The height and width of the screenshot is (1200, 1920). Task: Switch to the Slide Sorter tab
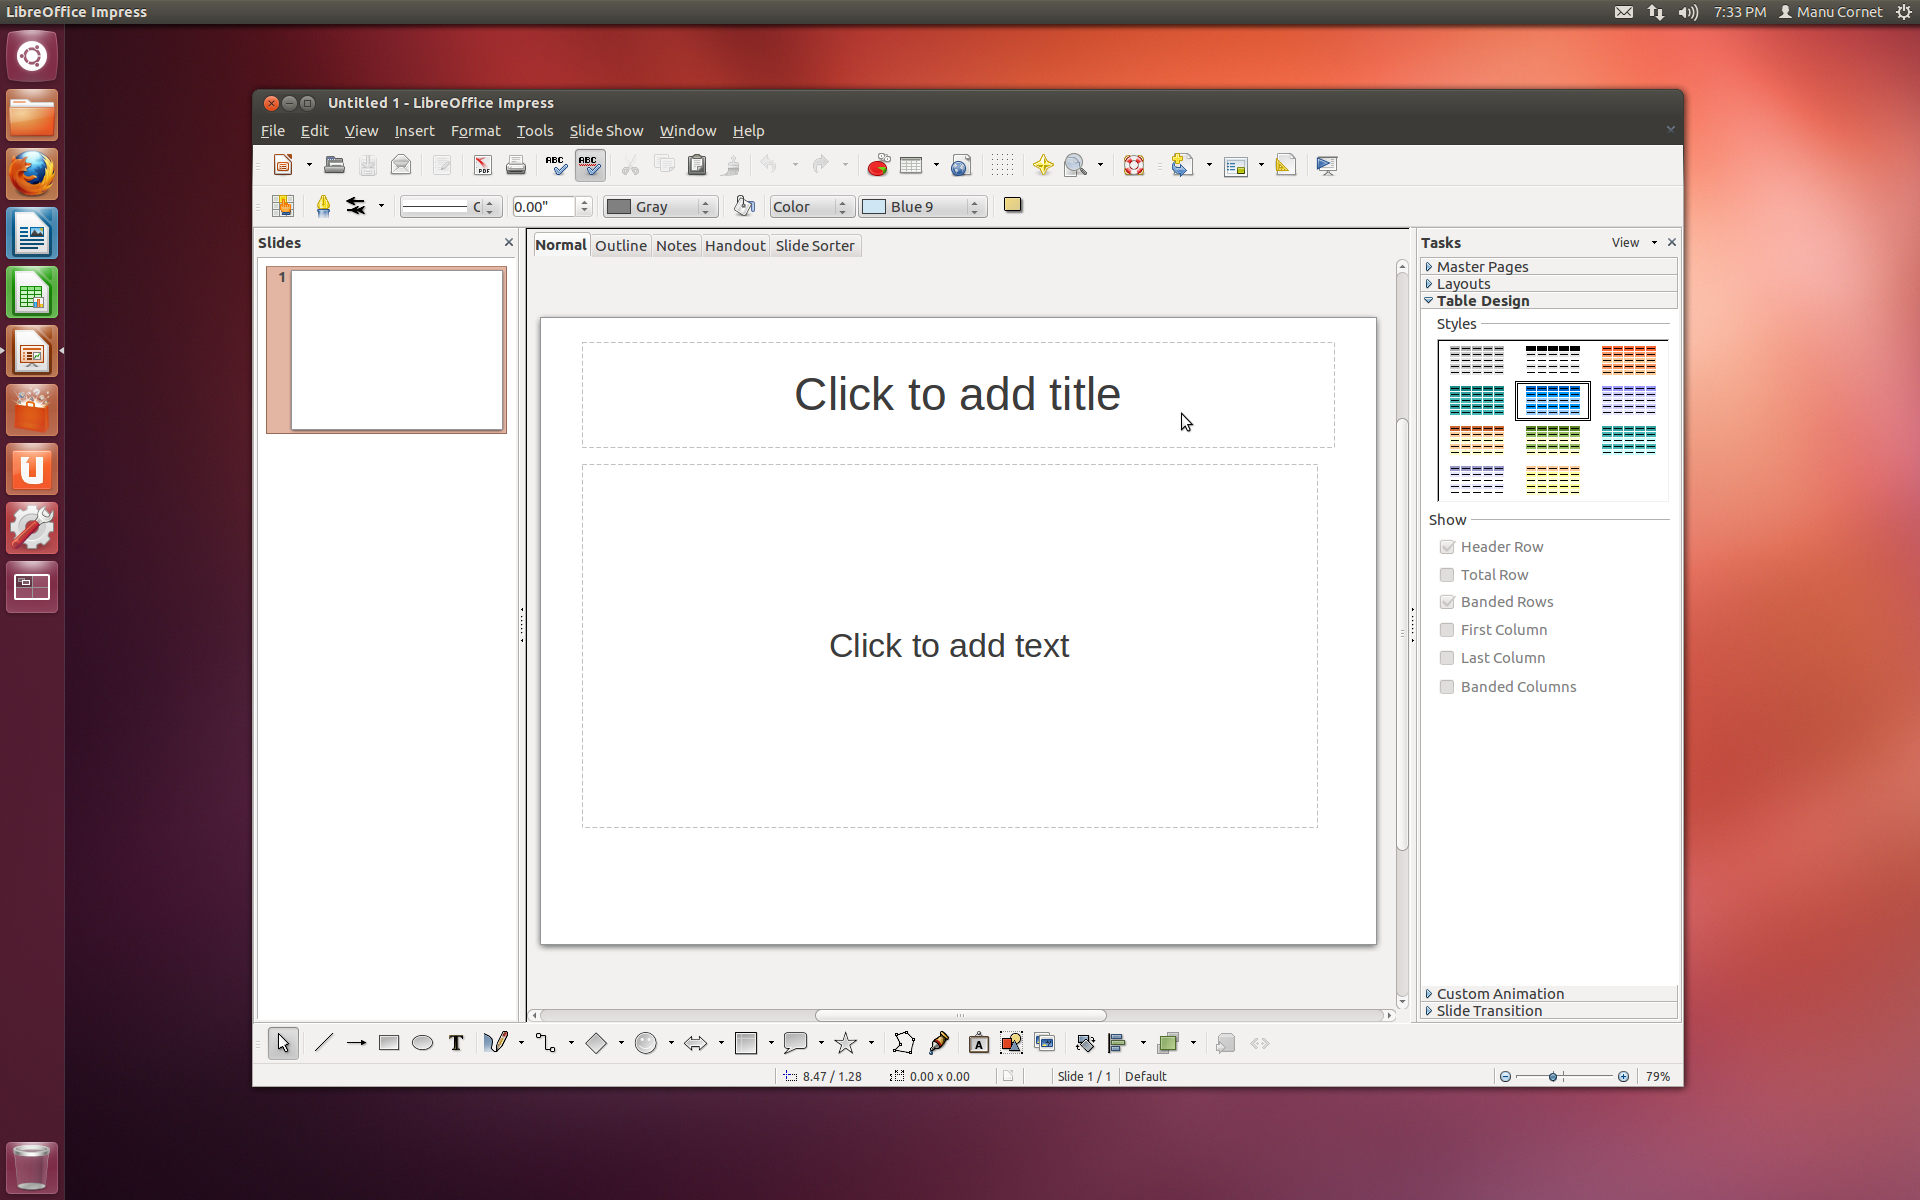[x=814, y=246]
